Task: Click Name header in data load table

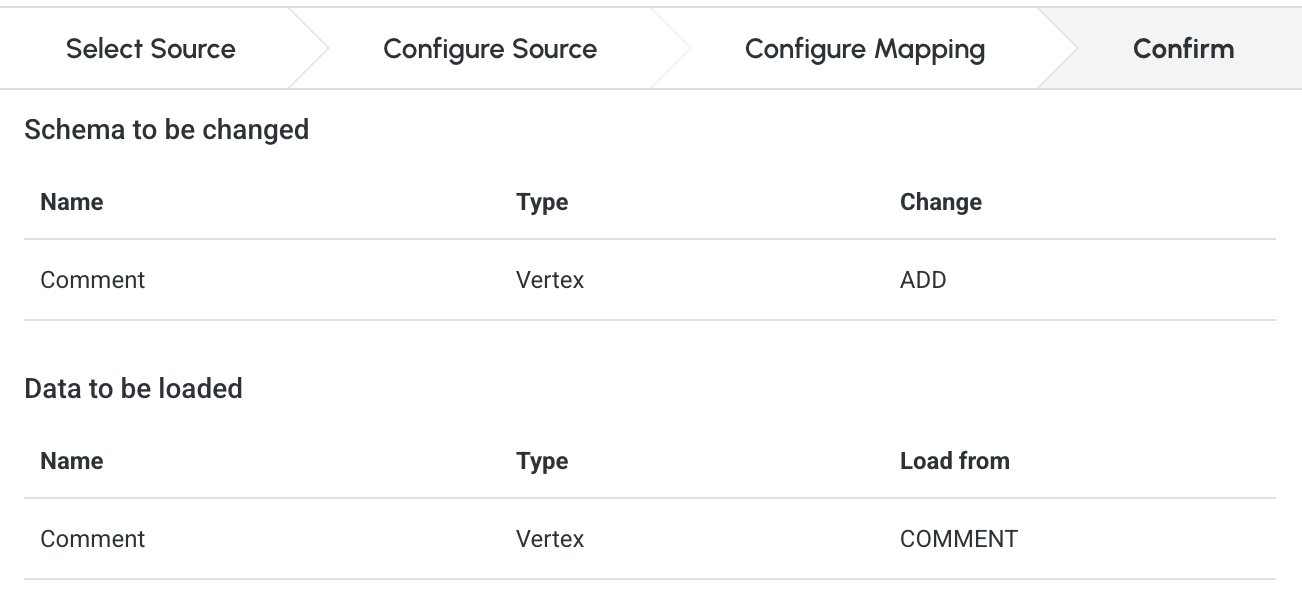Action: 72,461
